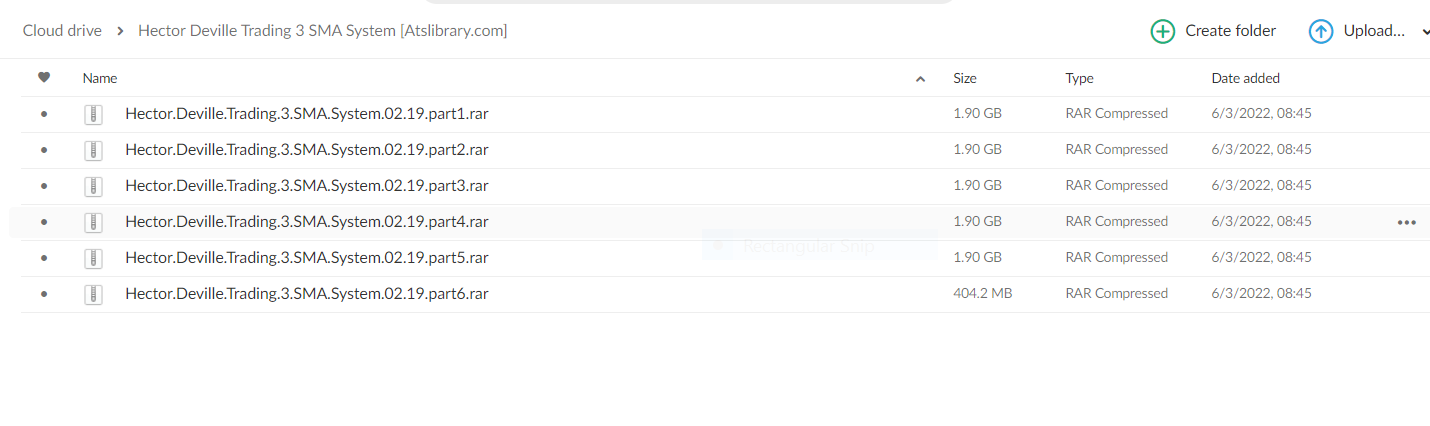This screenshot has width=1430, height=426.
Task: Click the RAR icon for part1.rar
Action: [x=93, y=114]
